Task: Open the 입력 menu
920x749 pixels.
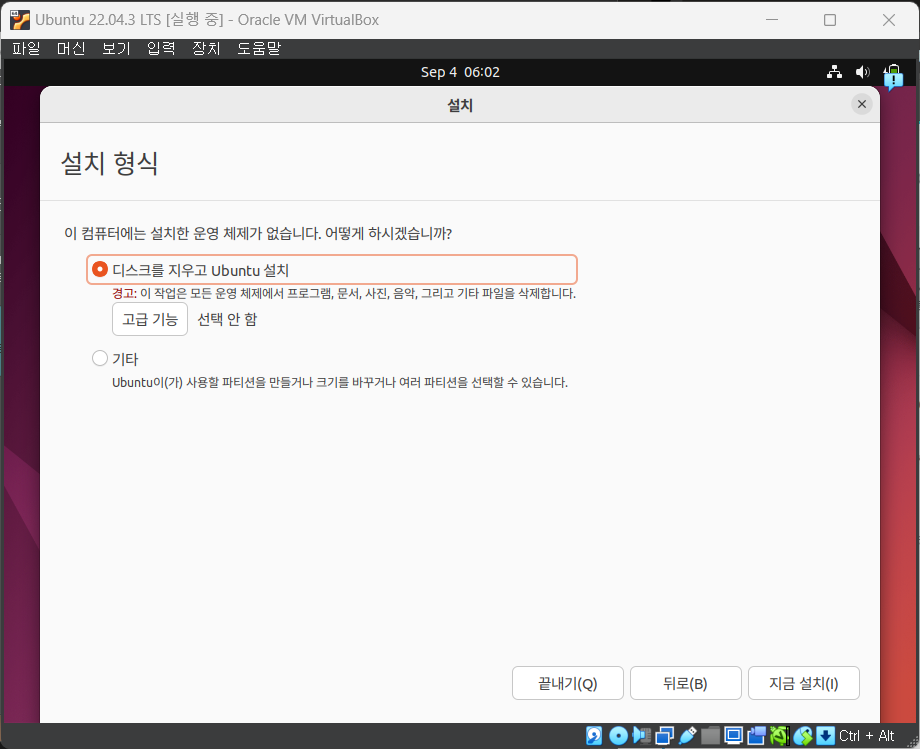Action: tap(161, 48)
